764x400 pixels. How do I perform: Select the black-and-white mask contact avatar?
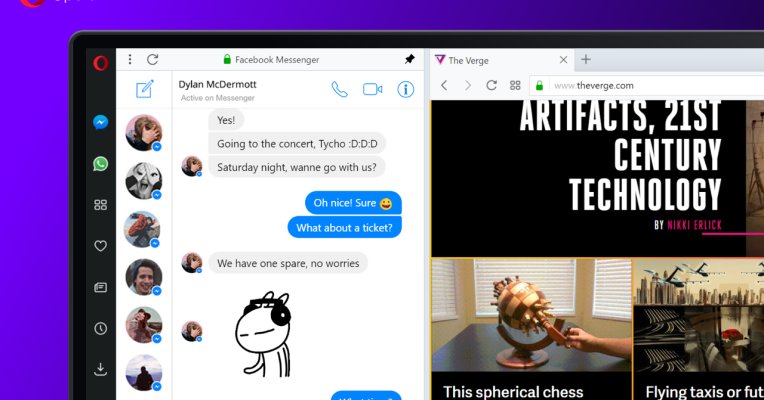[x=144, y=181]
